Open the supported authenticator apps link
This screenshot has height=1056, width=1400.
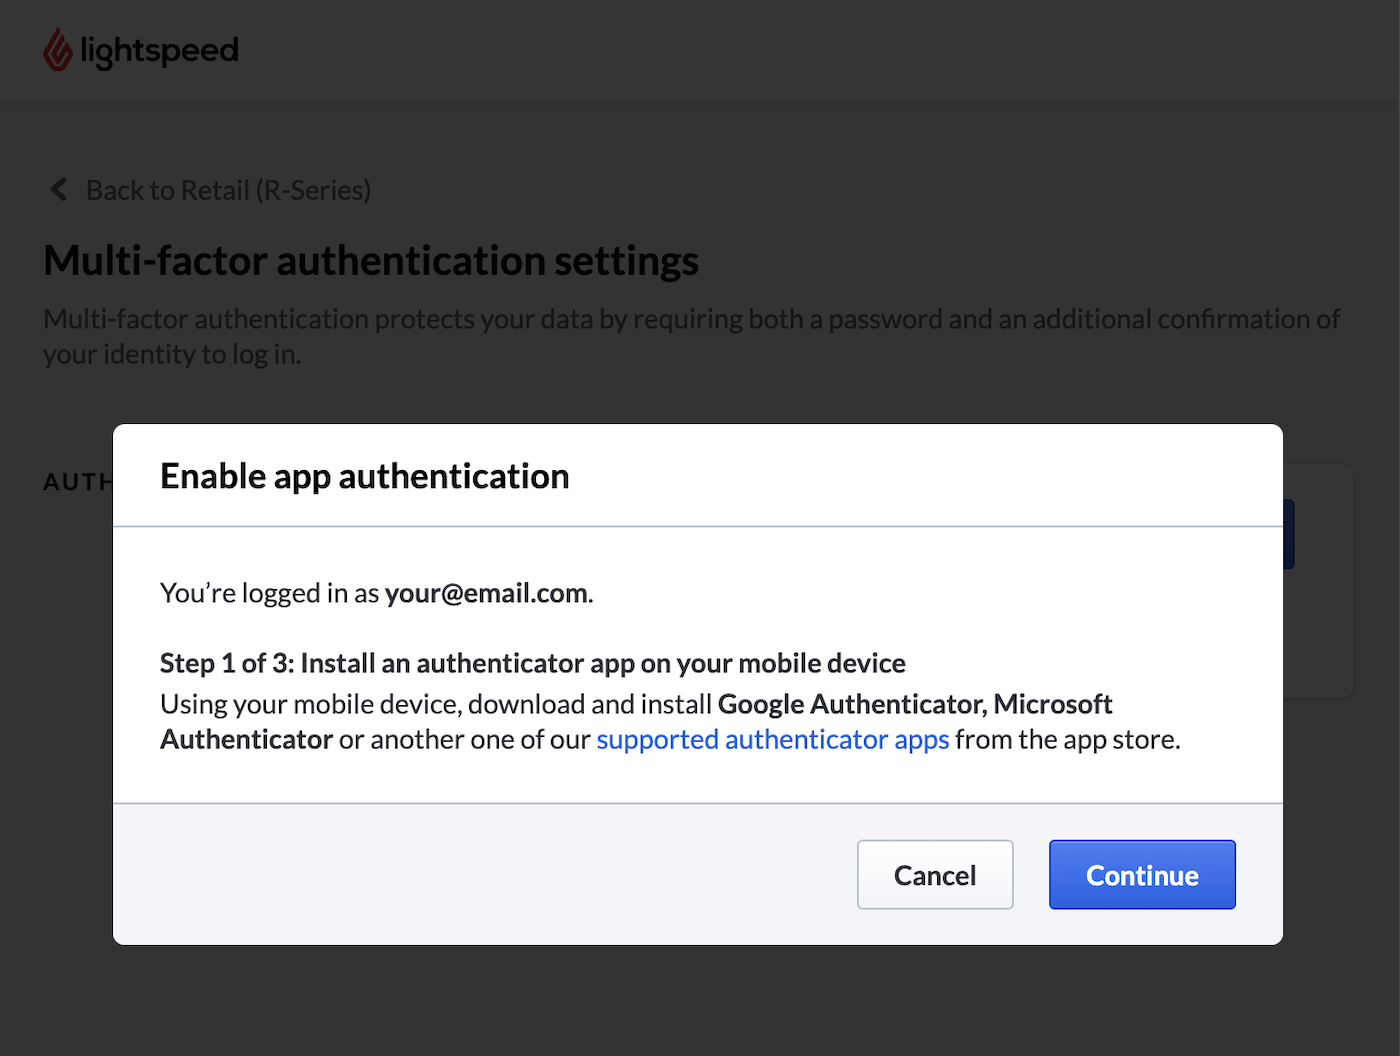click(x=773, y=739)
